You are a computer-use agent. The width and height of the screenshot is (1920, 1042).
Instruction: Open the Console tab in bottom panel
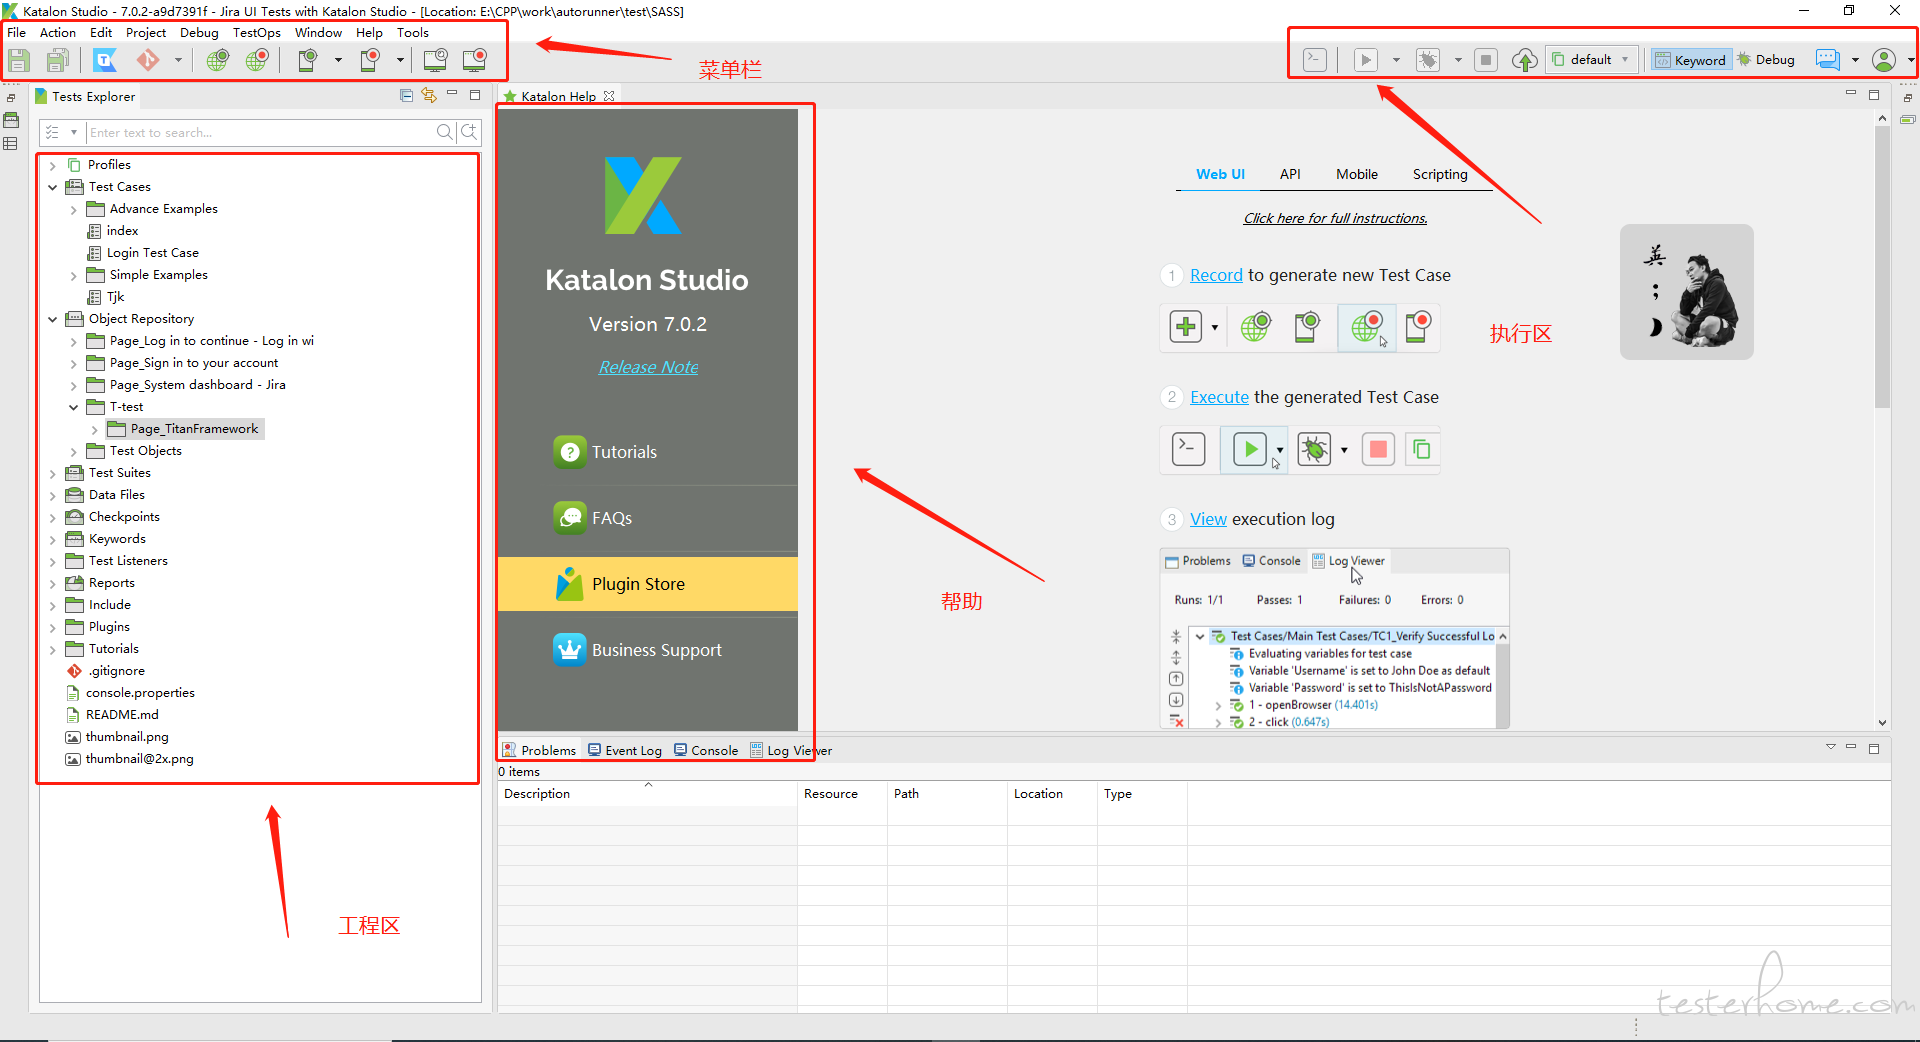pyautogui.click(x=706, y=750)
